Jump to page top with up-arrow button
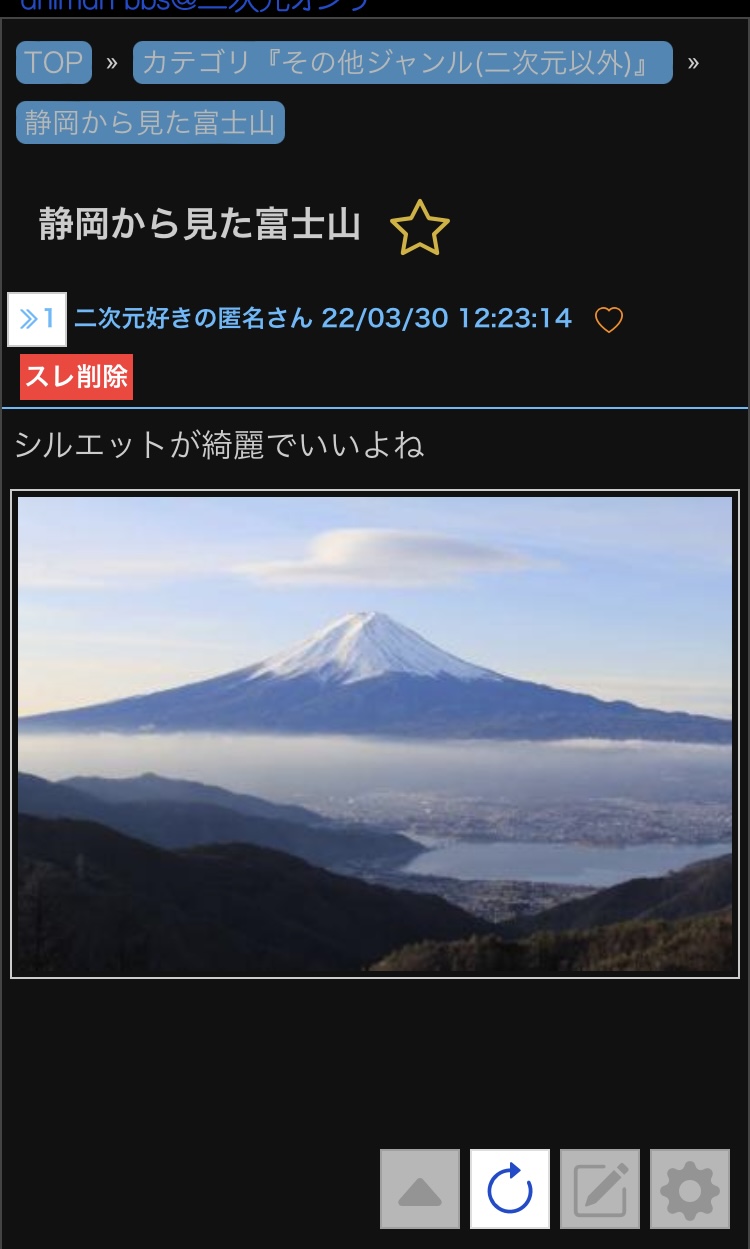This screenshot has height=1249, width=750. [420, 1189]
